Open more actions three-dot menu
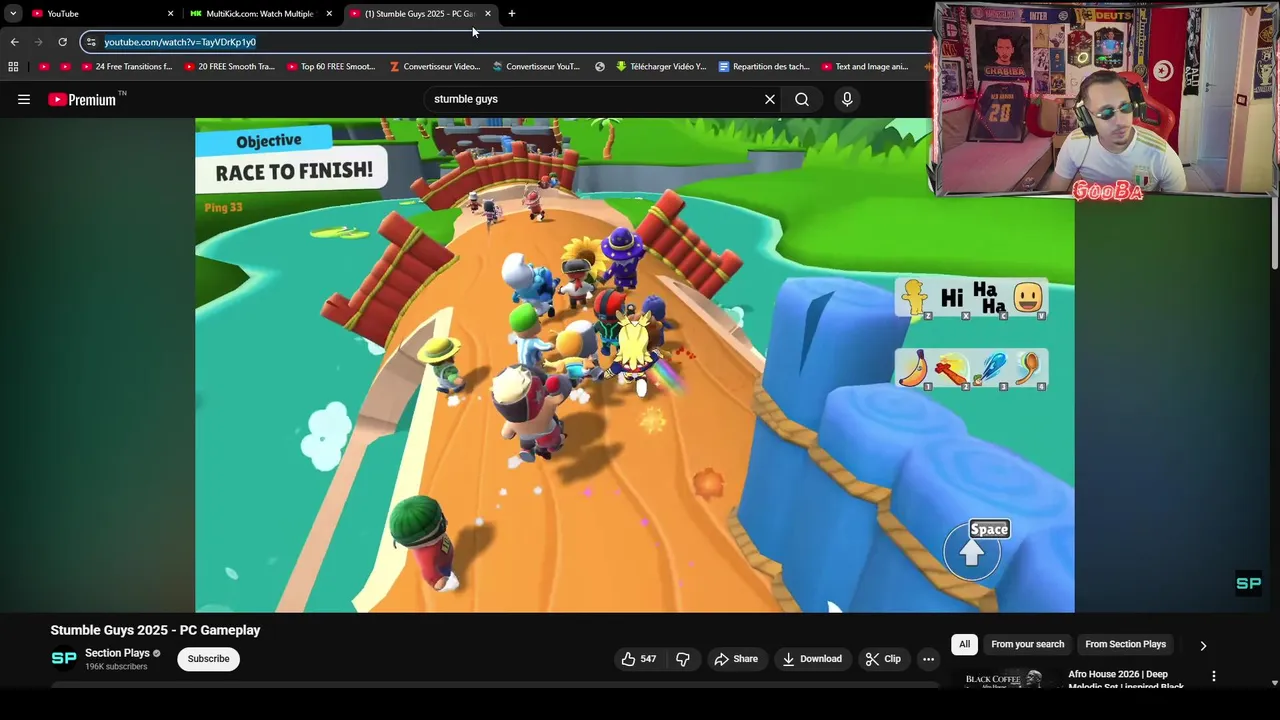This screenshot has width=1280, height=720. point(928,659)
